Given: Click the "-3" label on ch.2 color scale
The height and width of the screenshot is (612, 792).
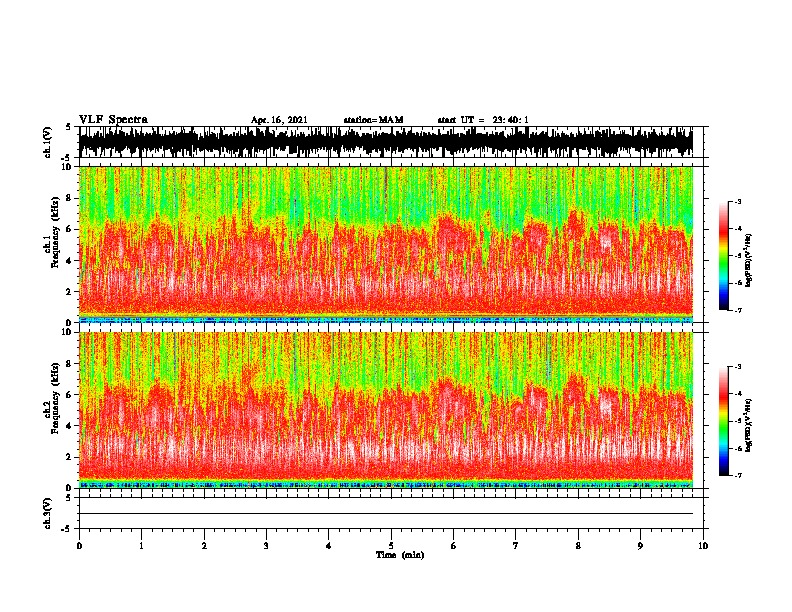Looking at the screenshot, I should [x=737, y=367].
